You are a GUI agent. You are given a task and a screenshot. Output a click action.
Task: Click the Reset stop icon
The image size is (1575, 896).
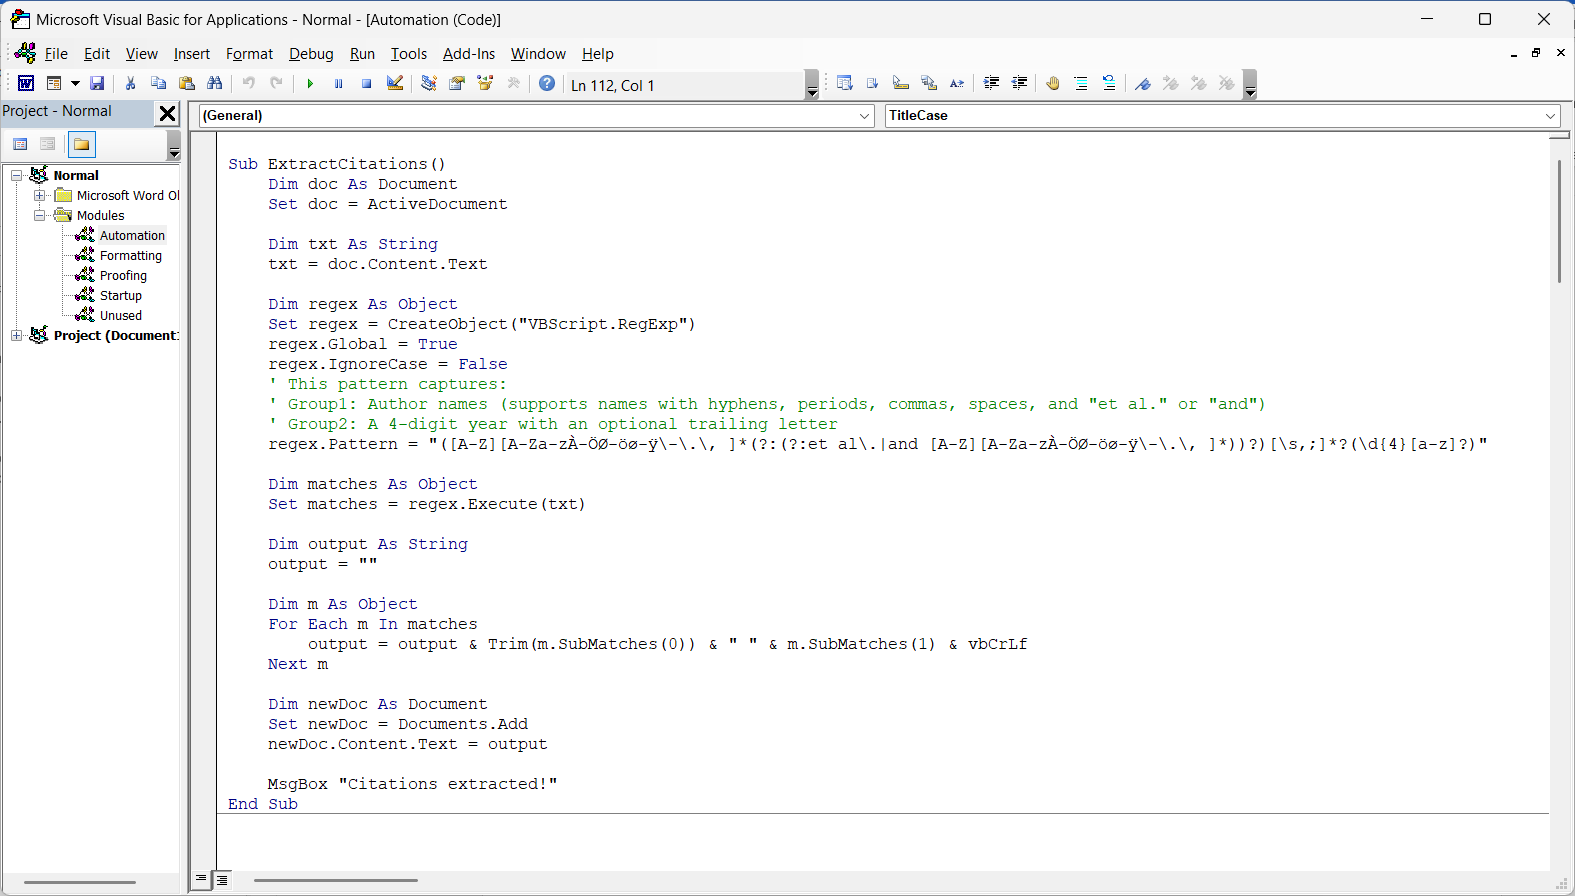pos(366,84)
